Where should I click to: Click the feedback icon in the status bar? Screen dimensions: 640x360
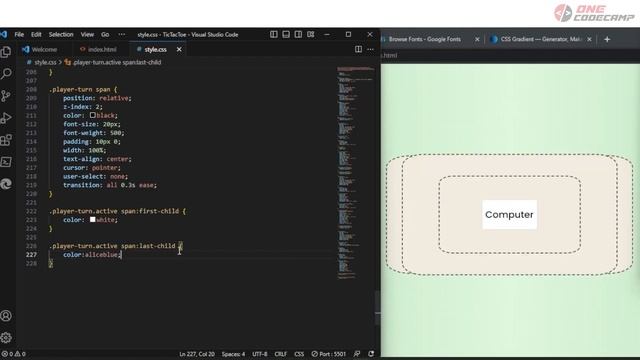click(357, 354)
